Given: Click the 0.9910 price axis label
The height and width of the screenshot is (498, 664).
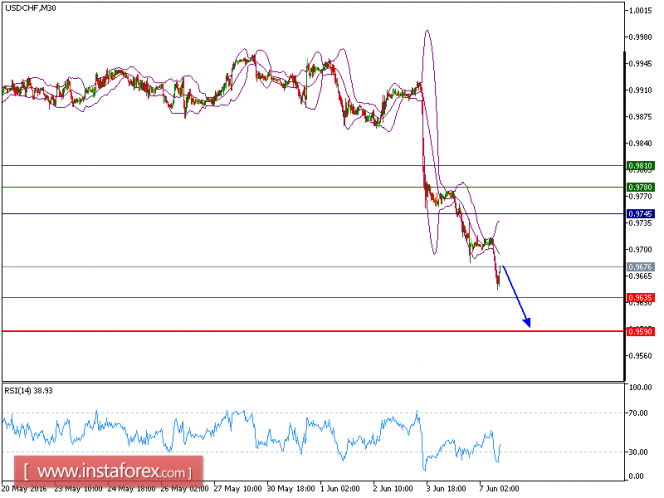Looking at the screenshot, I should 641,90.
